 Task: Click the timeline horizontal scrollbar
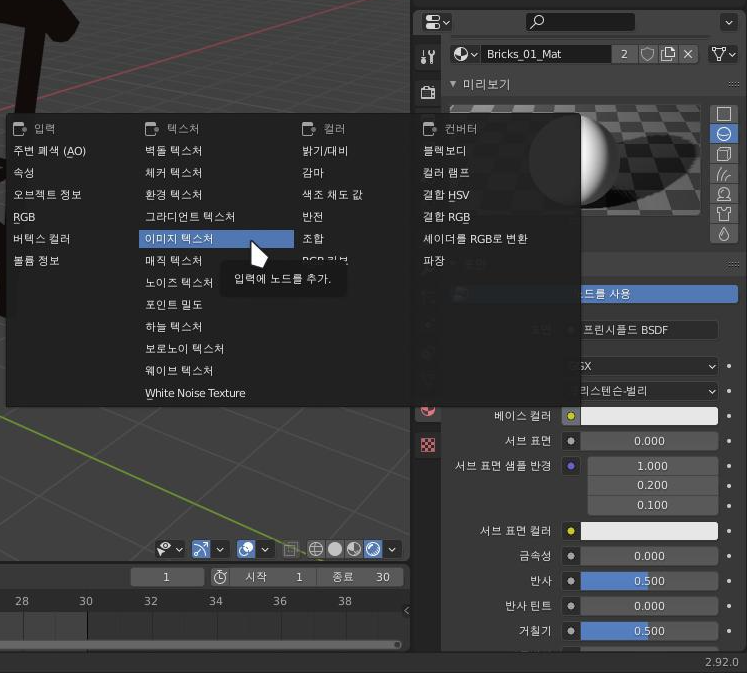pos(200,645)
